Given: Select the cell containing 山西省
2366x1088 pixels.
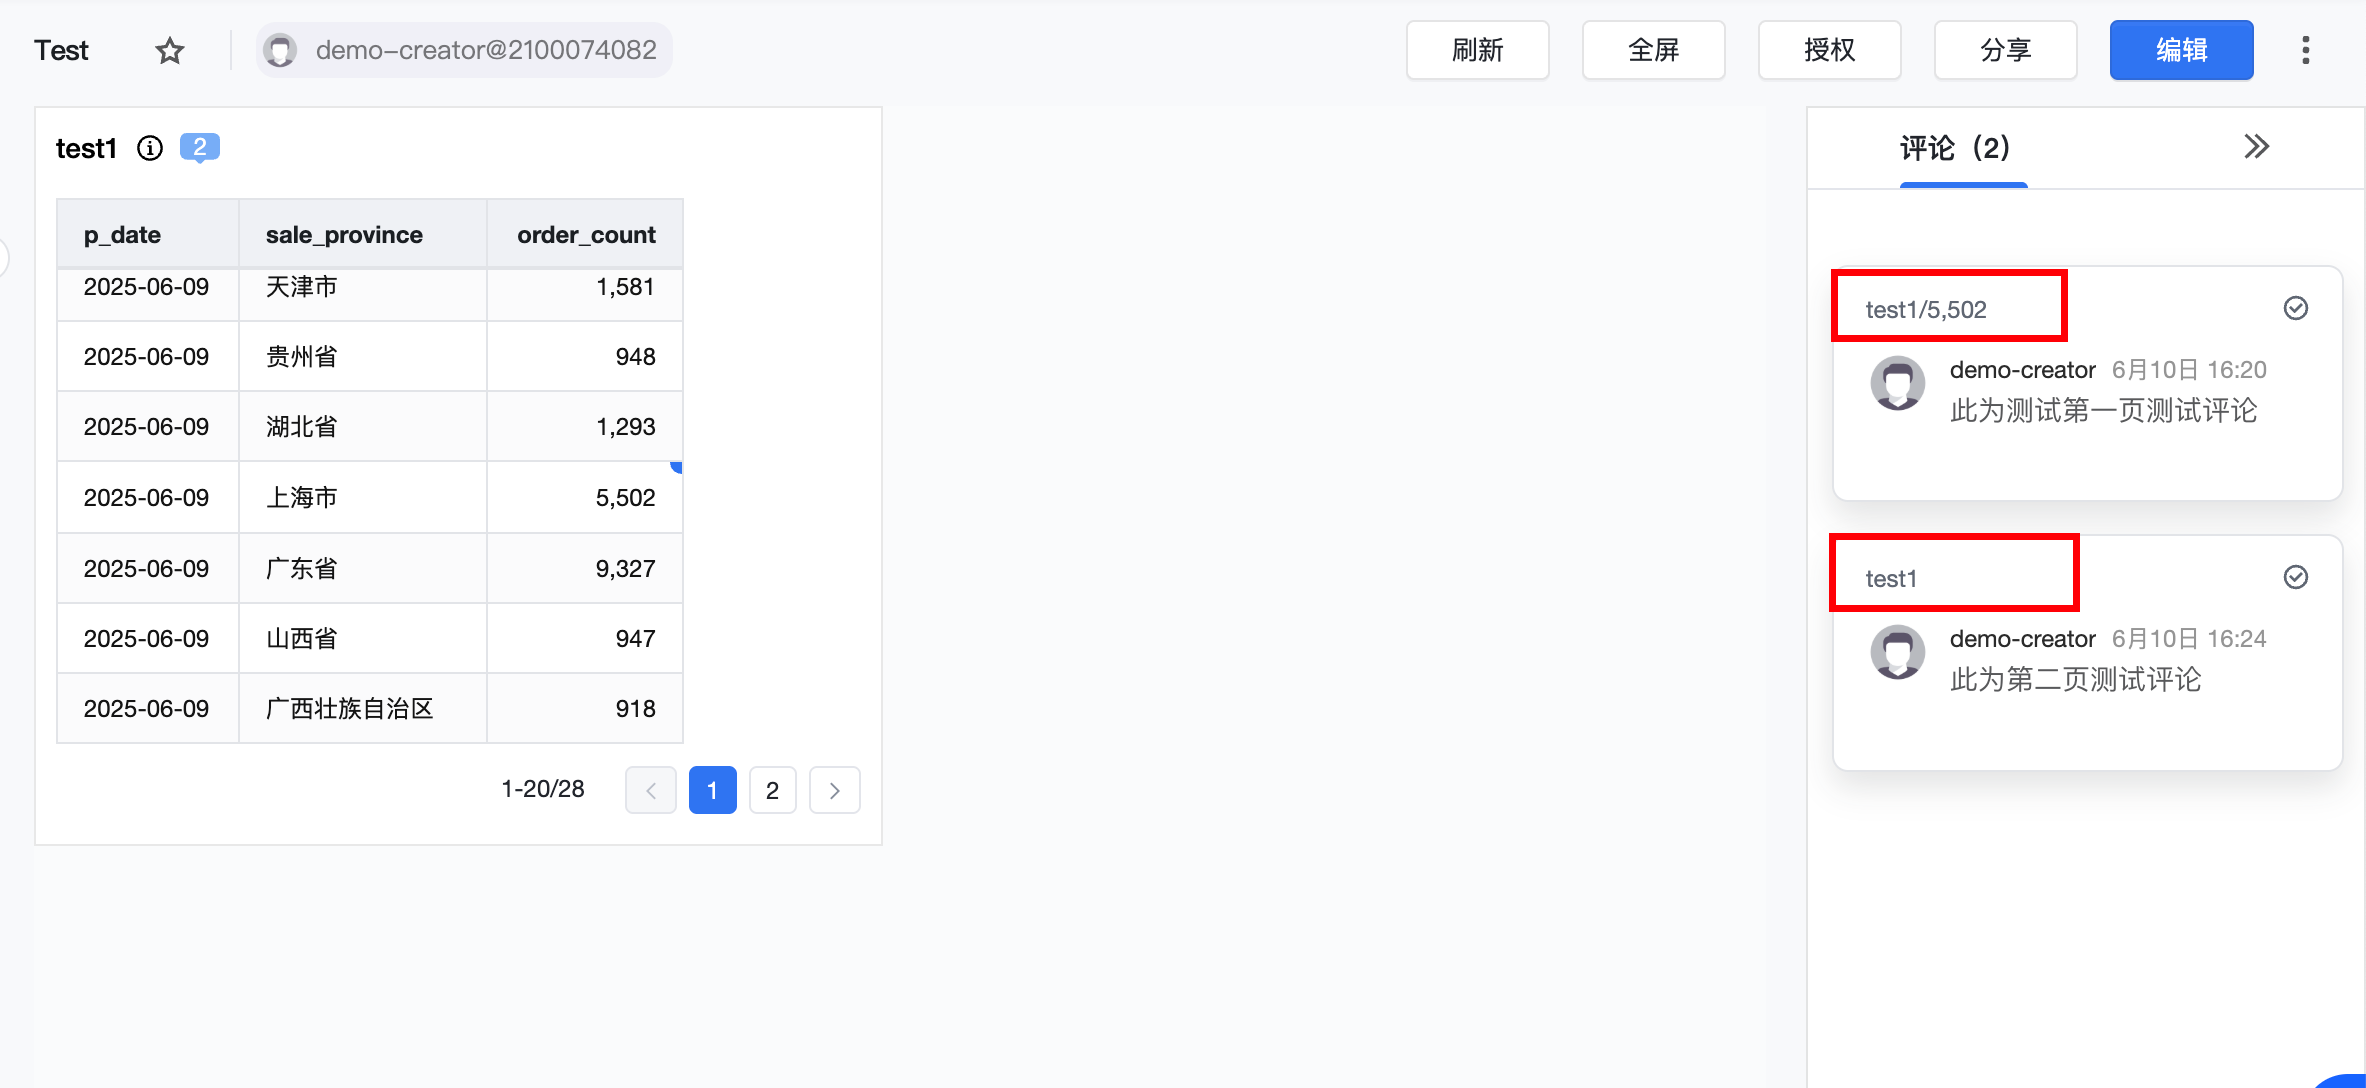Looking at the screenshot, I should [x=363, y=638].
